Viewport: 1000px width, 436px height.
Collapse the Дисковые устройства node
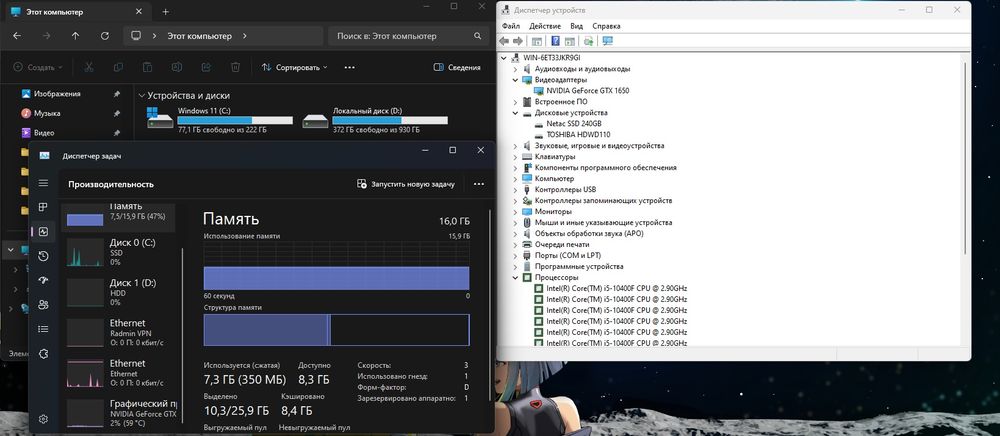(x=515, y=113)
